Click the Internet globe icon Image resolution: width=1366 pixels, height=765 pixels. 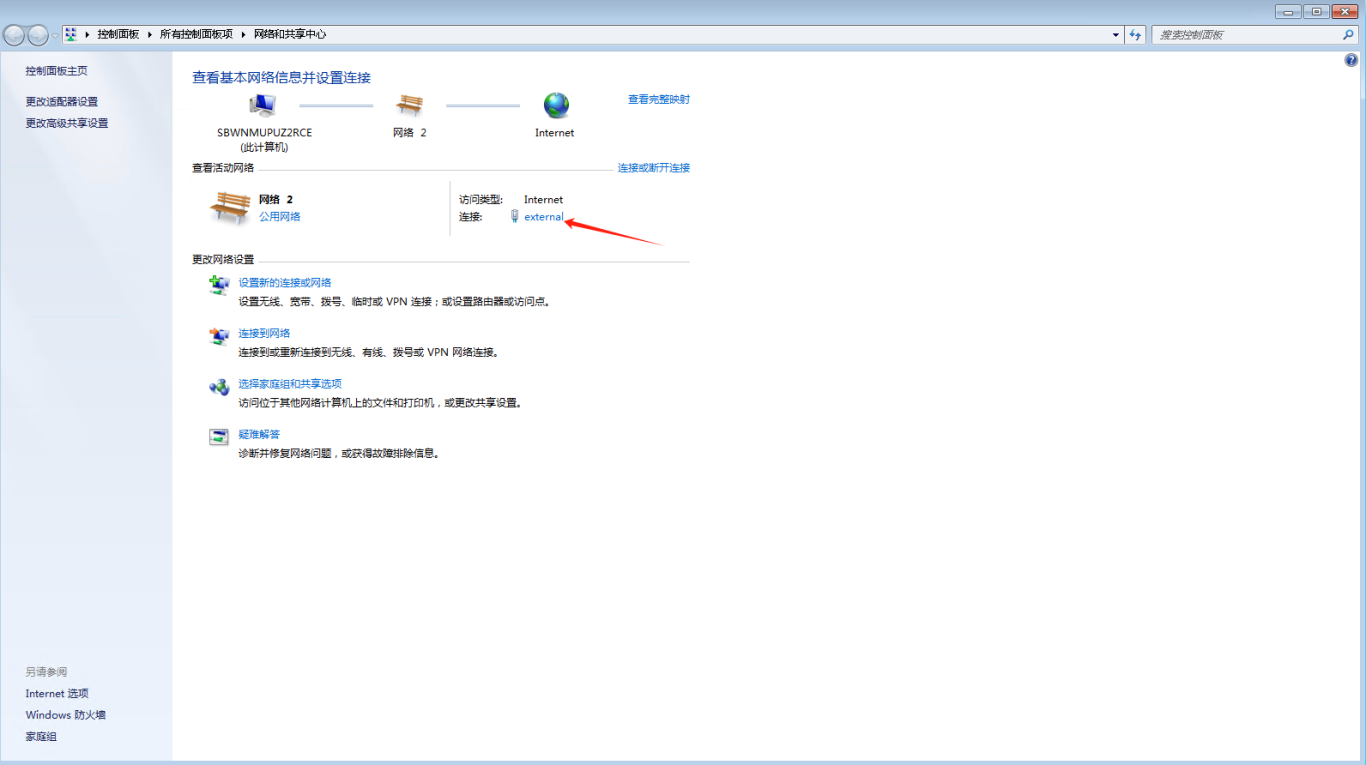556,105
